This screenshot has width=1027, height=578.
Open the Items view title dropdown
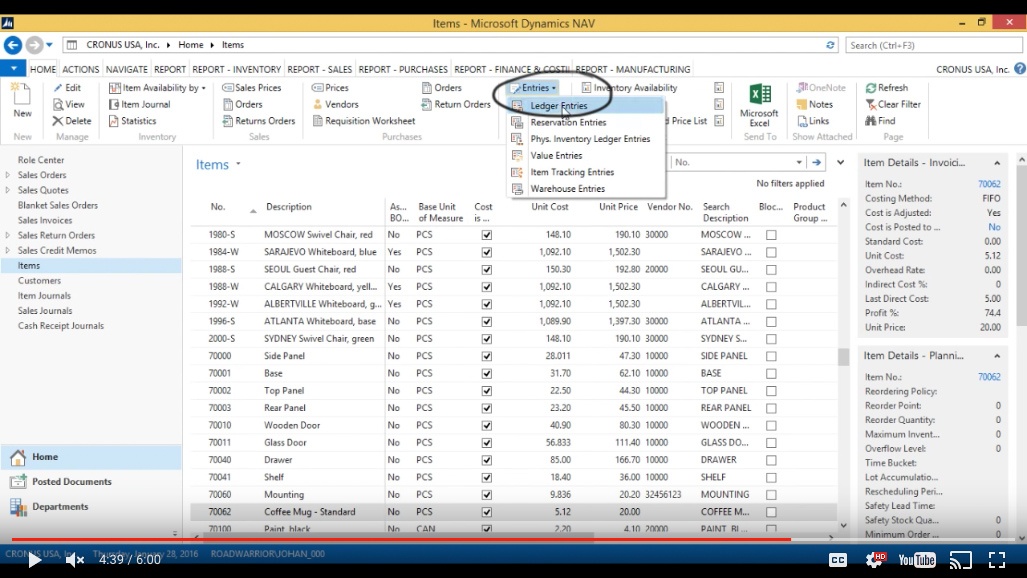pyautogui.click(x=238, y=164)
